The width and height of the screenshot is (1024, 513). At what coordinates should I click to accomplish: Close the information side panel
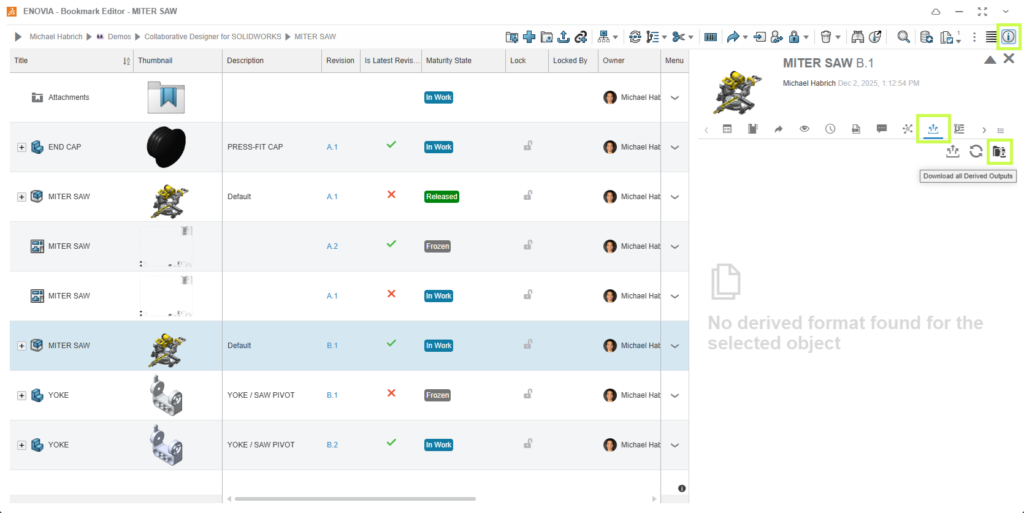click(x=1008, y=59)
